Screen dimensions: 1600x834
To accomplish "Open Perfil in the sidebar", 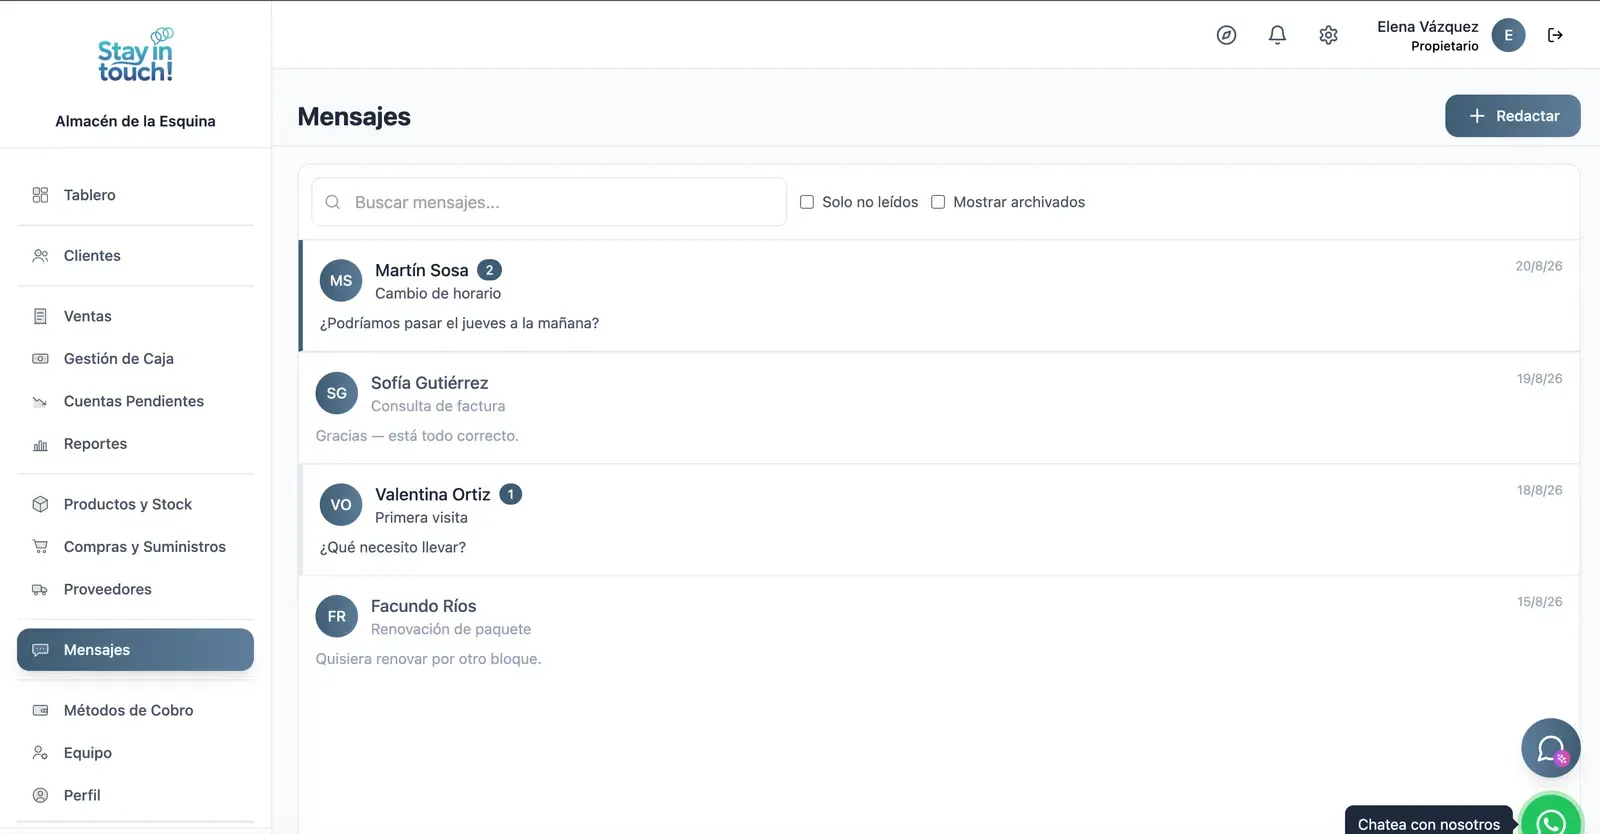I will [x=135, y=795].
